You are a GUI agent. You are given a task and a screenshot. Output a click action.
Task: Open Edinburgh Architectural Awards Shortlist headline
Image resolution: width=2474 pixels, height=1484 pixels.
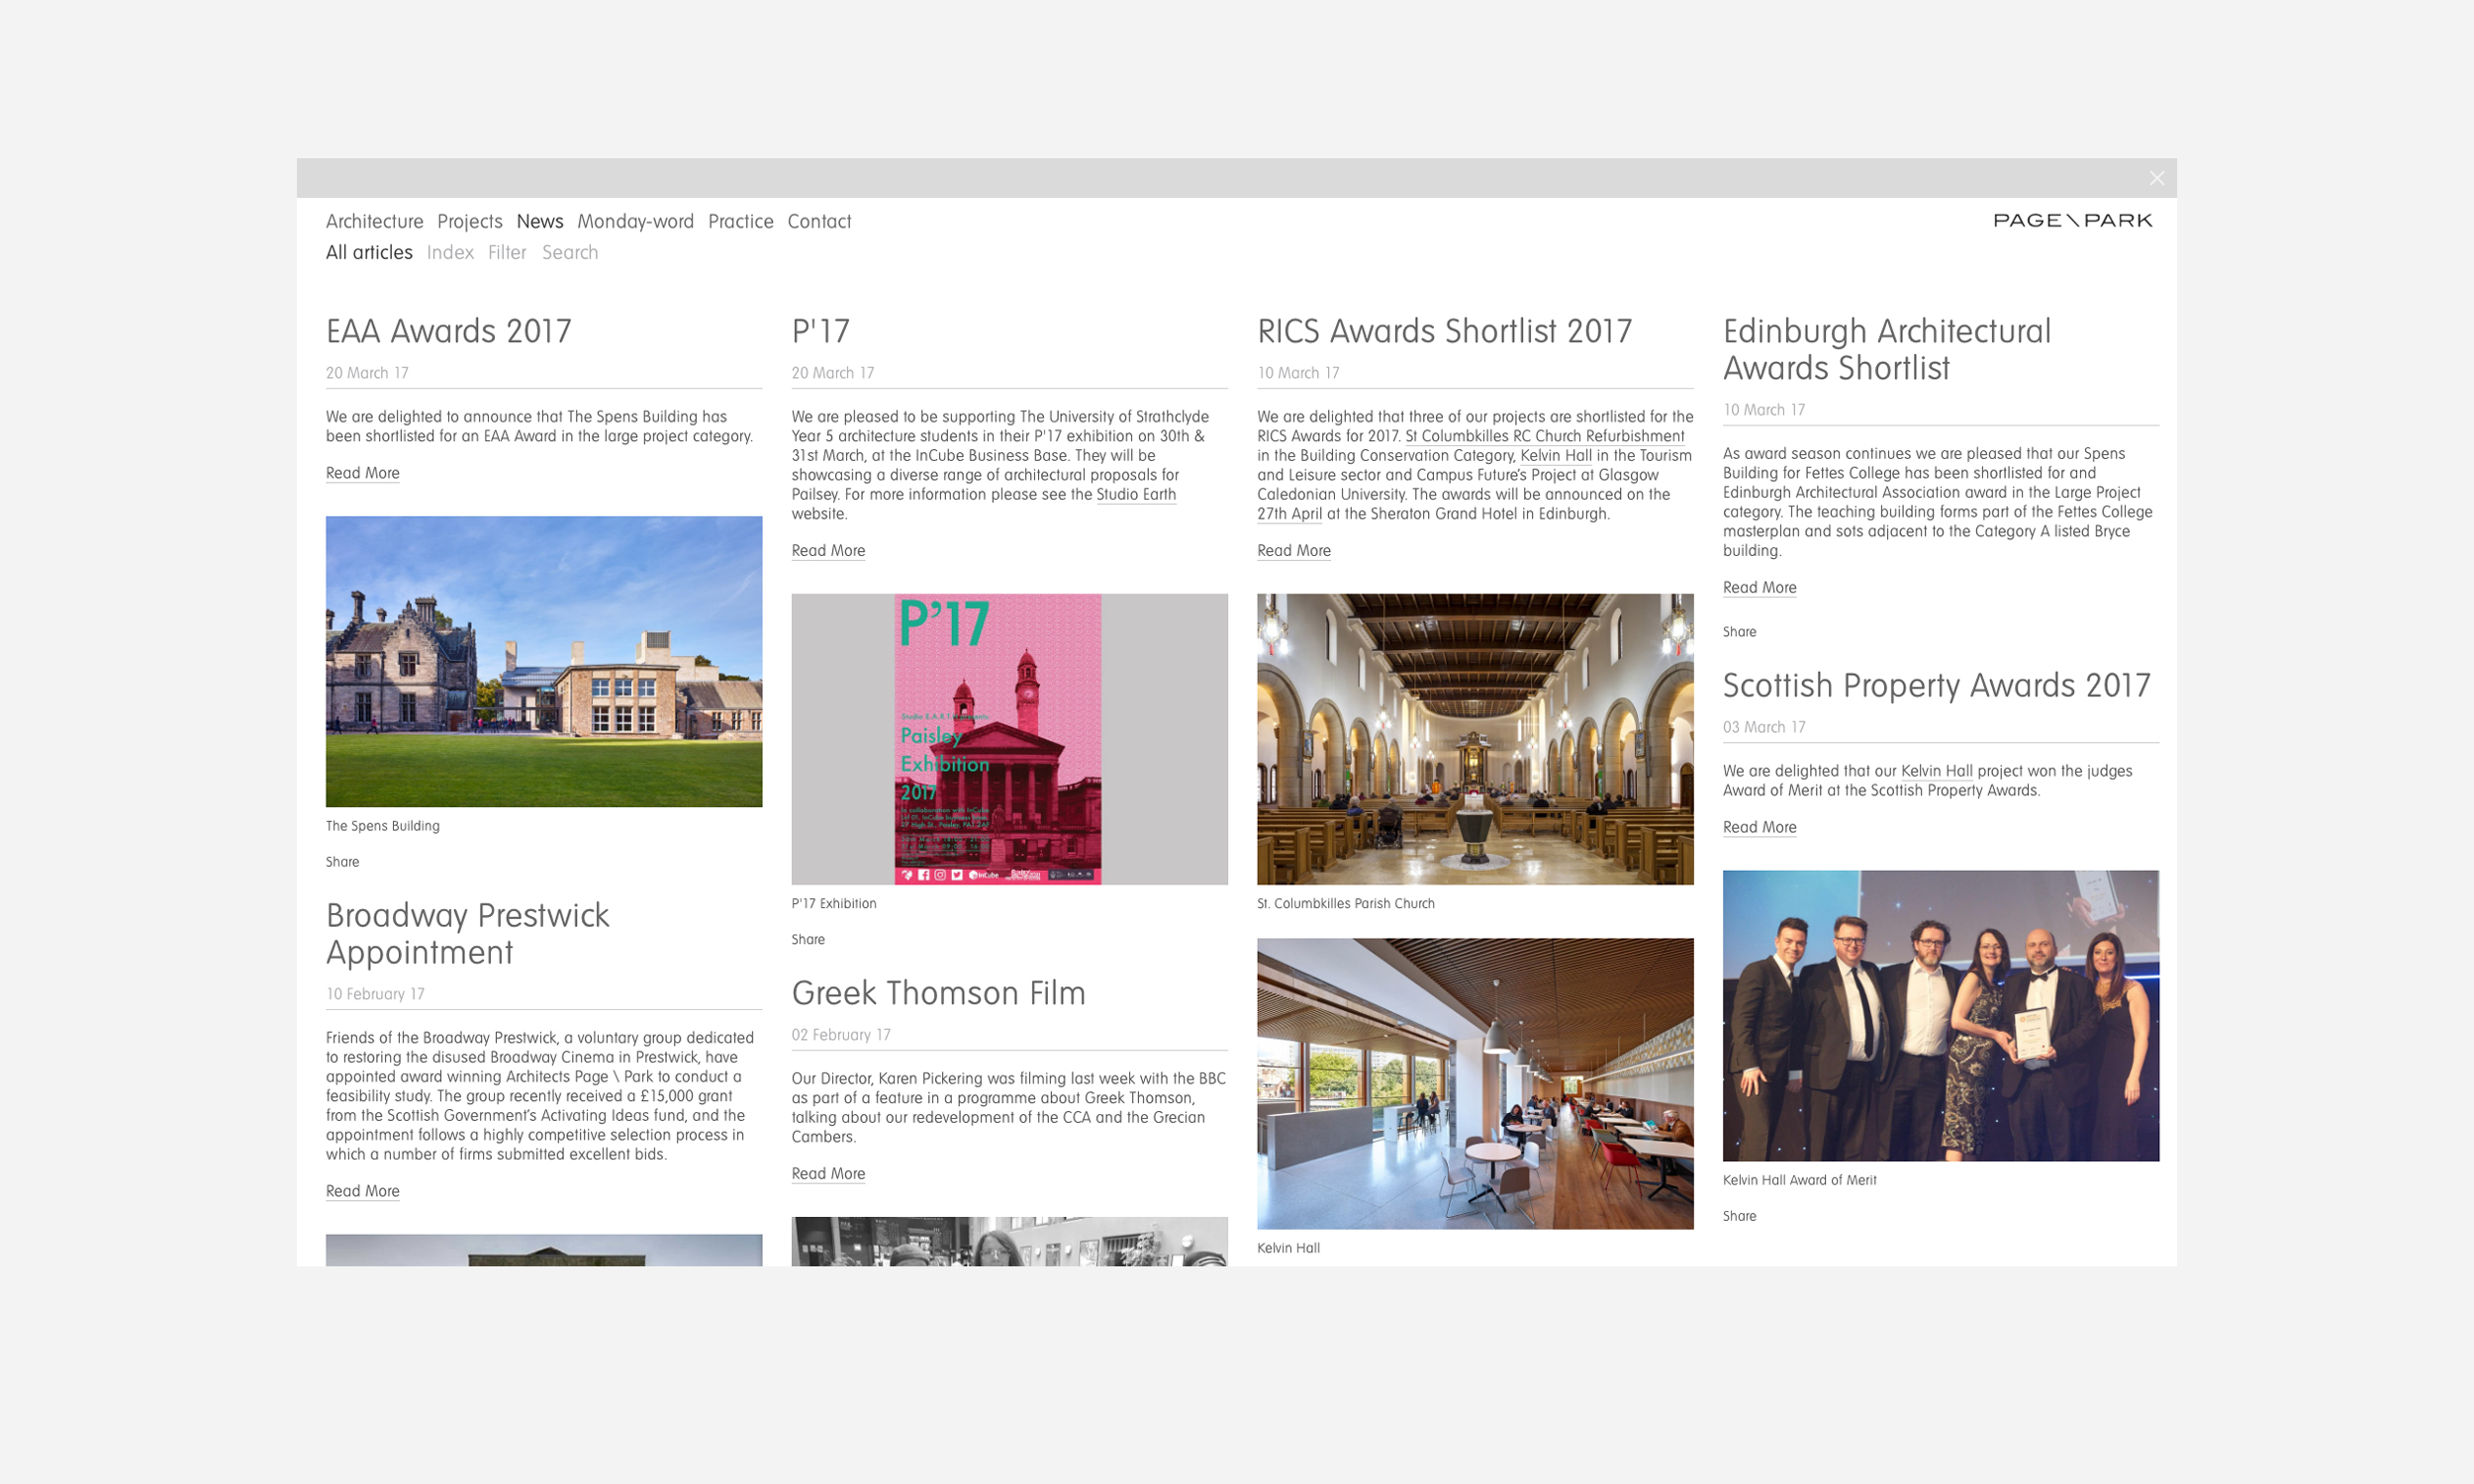pyautogui.click(x=1886, y=349)
